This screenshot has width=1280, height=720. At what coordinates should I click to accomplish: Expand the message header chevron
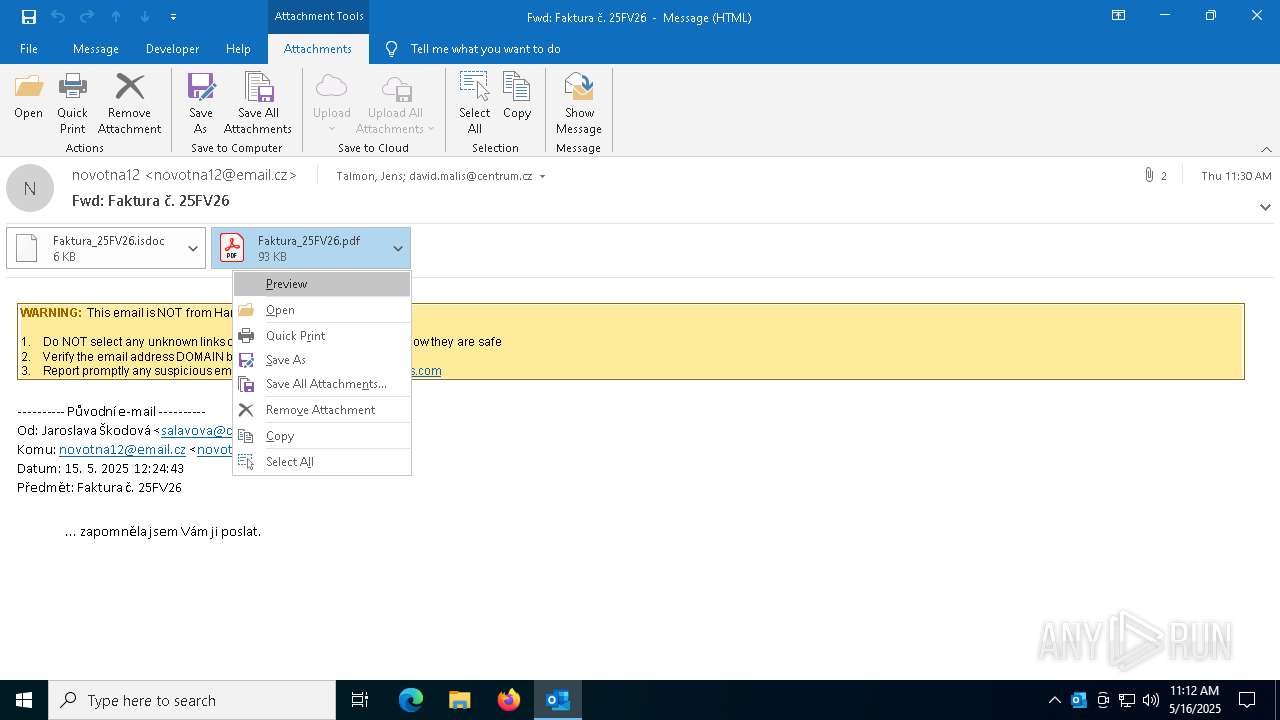[x=1265, y=207]
